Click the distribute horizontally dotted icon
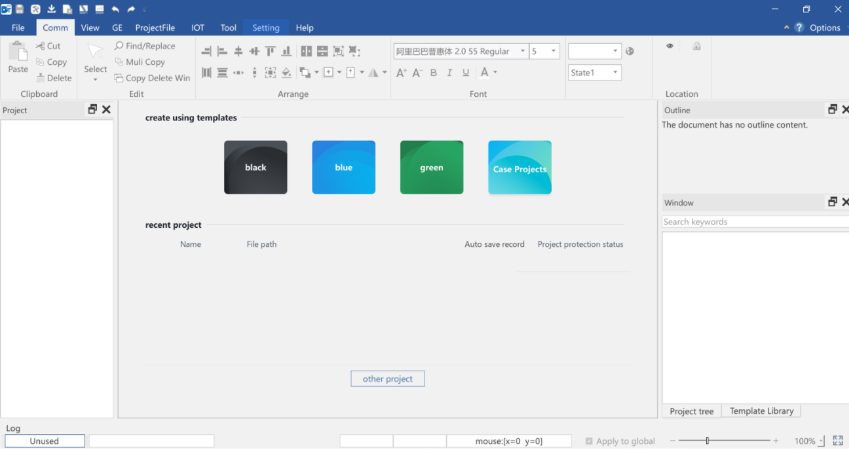The image size is (849, 450). click(238, 73)
